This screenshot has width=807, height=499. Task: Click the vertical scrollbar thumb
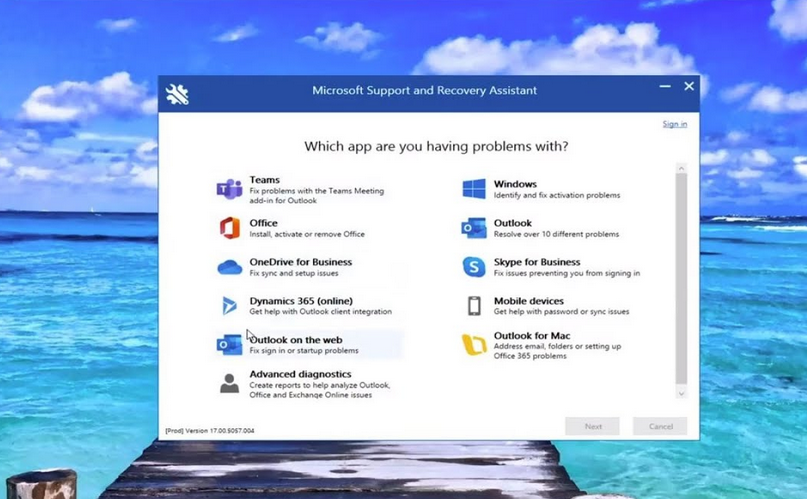[x=681, y=279]
